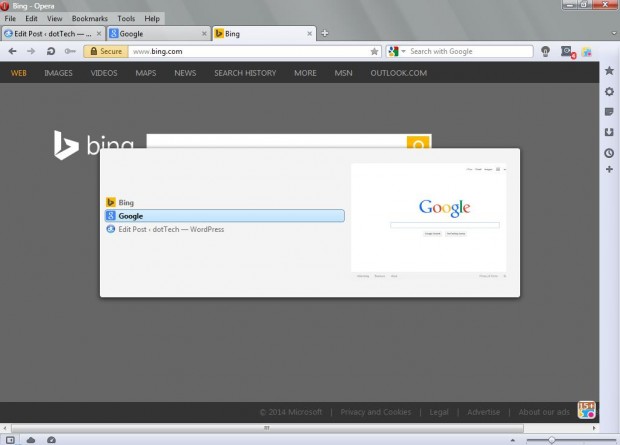Switch to the Edit Post dotTech tab
The image size is (620, 445).
coord(53,34)
